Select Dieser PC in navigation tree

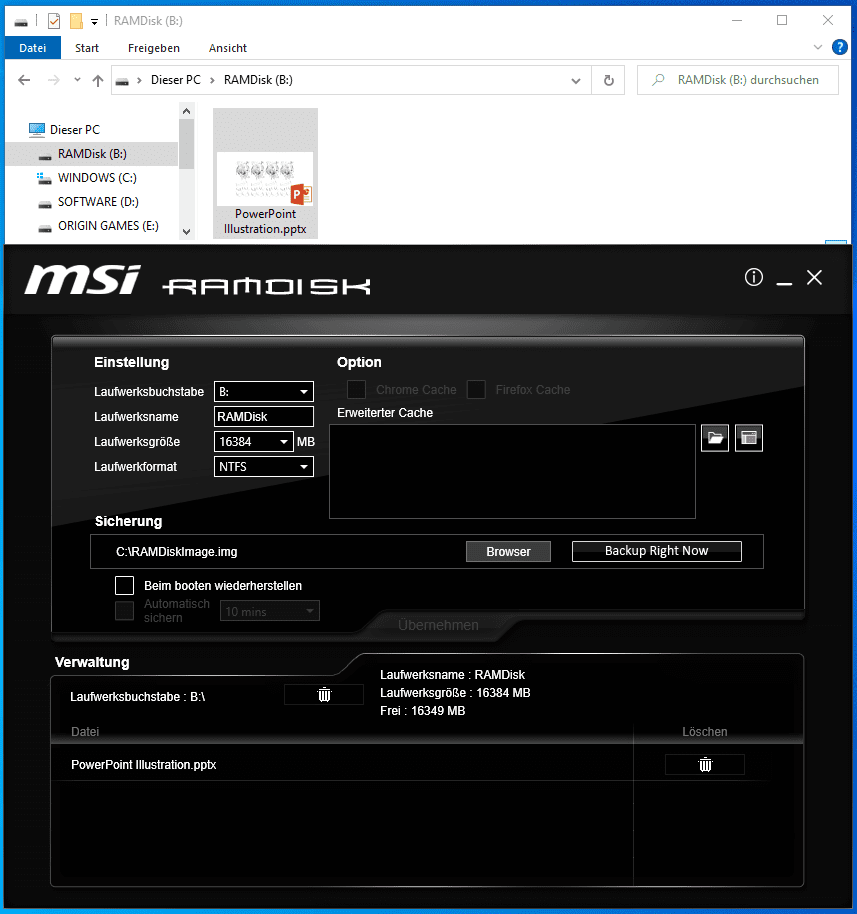(x=75, y=129)
